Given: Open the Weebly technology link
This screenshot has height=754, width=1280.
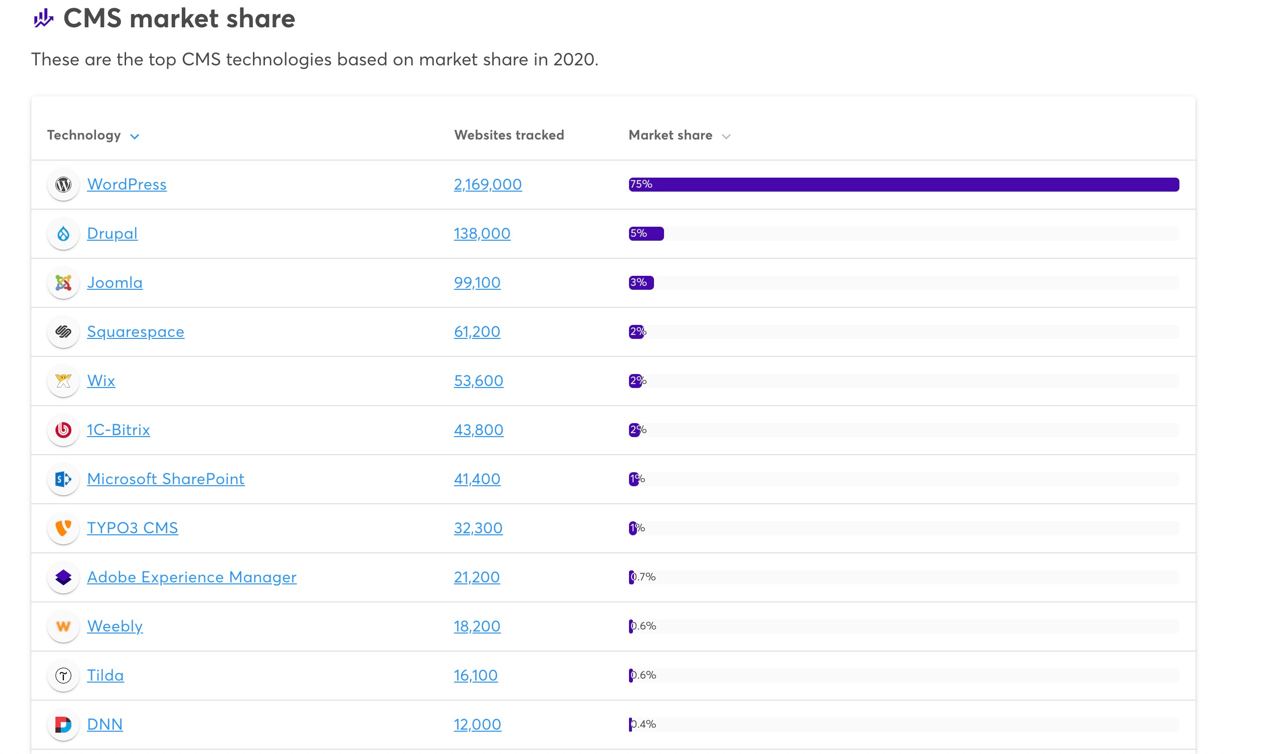Looking at the screenshot, I should point(115,625).
